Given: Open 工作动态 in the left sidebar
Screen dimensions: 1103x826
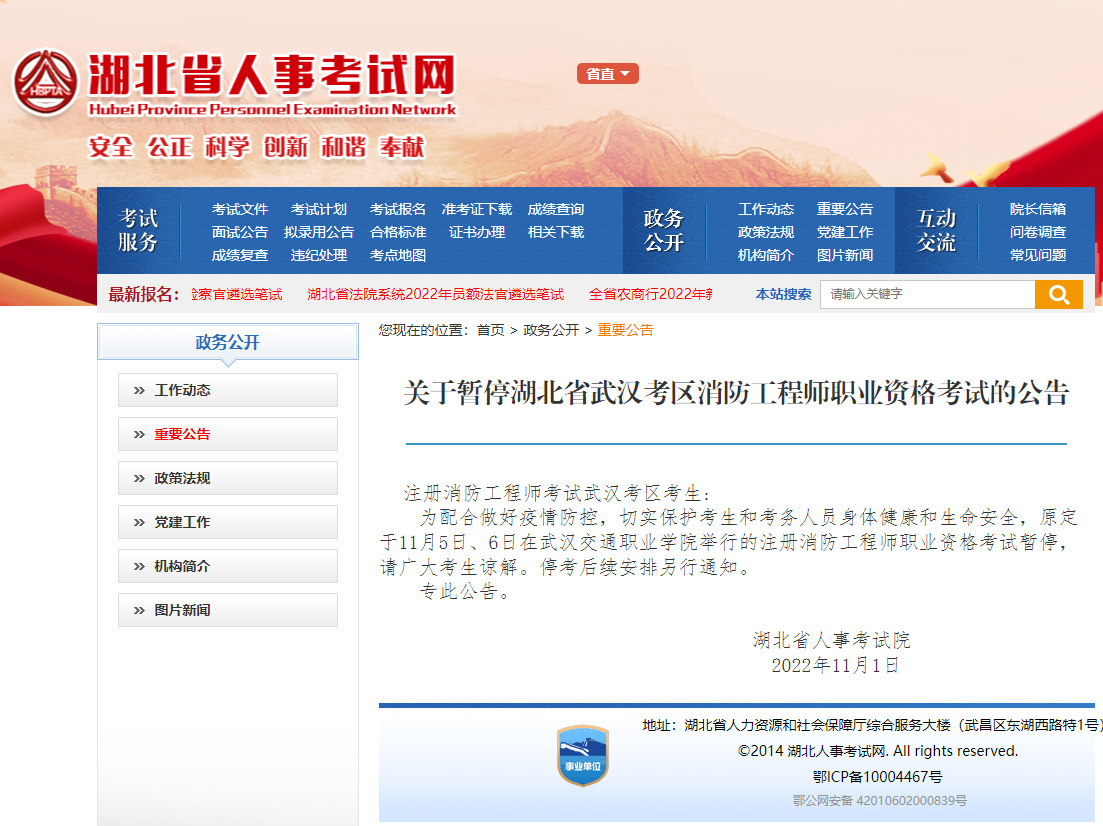Looking at the screenshot, I should pyautogui.click(x=228, y=390).
